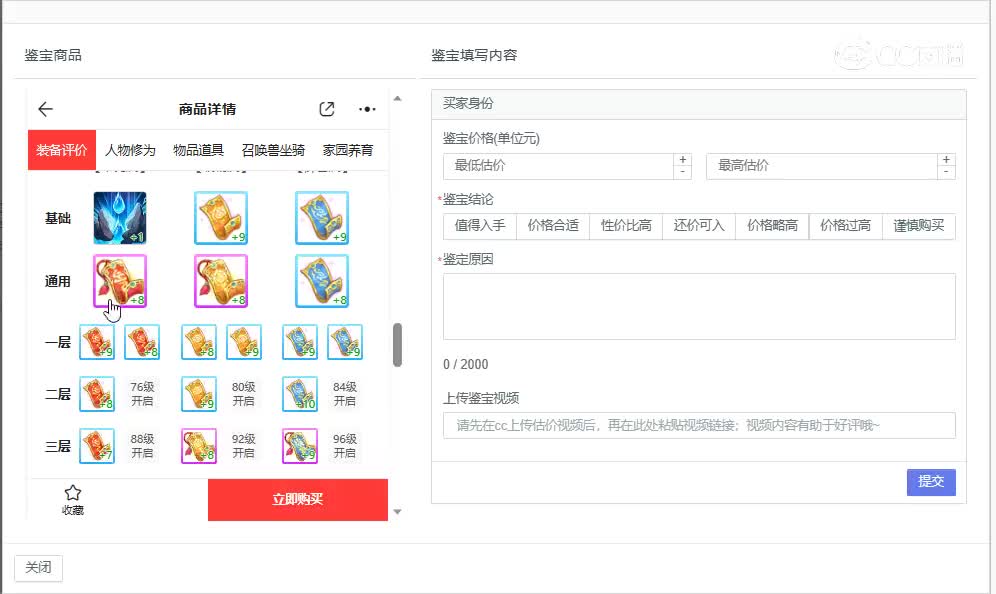Viewport: 996px width, 594px height.
Task: Click the blue +1 skill gem in 基础 row
Action: pos(119,218)
